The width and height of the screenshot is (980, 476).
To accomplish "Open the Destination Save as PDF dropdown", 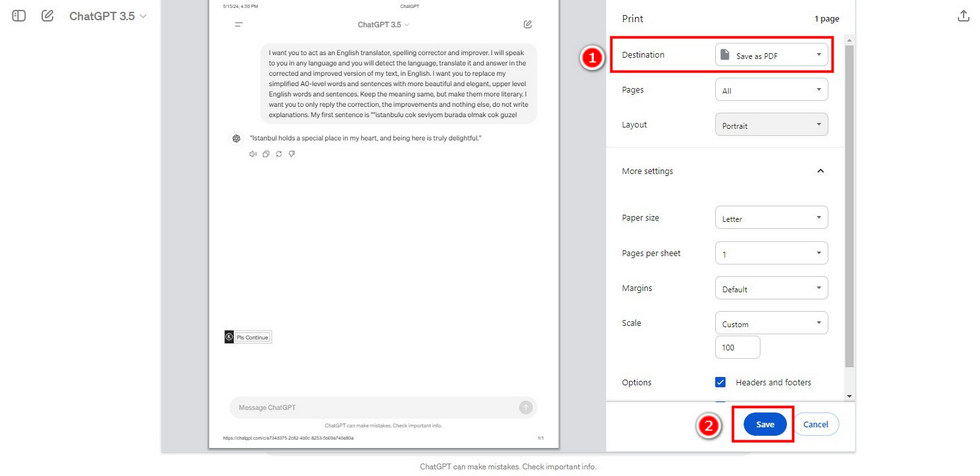I will point(771,55).
